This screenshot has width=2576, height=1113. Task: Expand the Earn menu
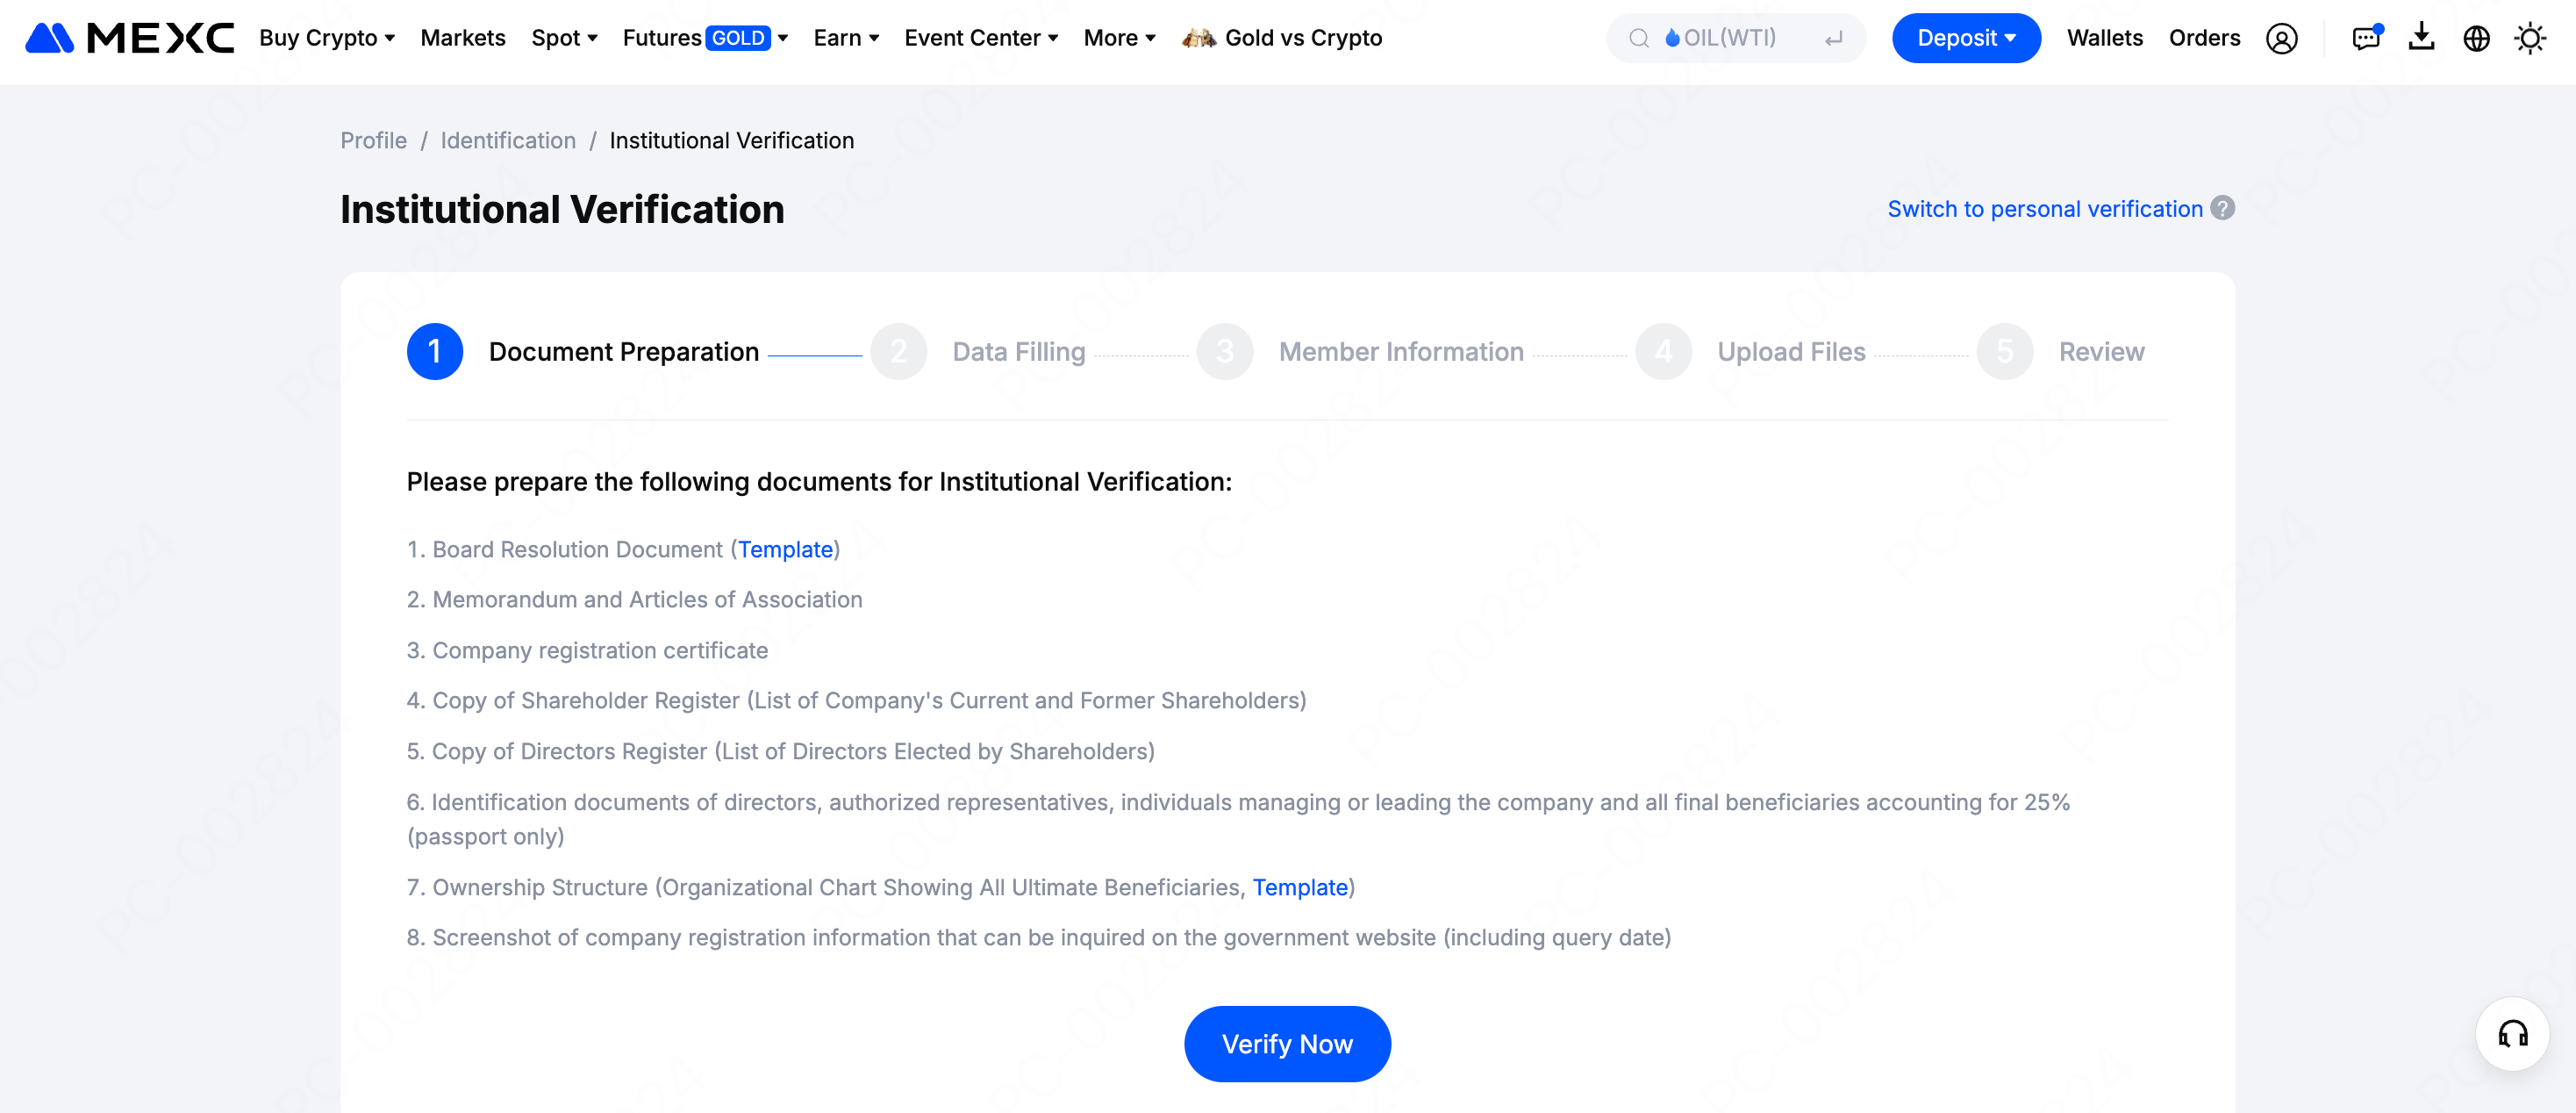pyautogui.click(x=846, y=38)
